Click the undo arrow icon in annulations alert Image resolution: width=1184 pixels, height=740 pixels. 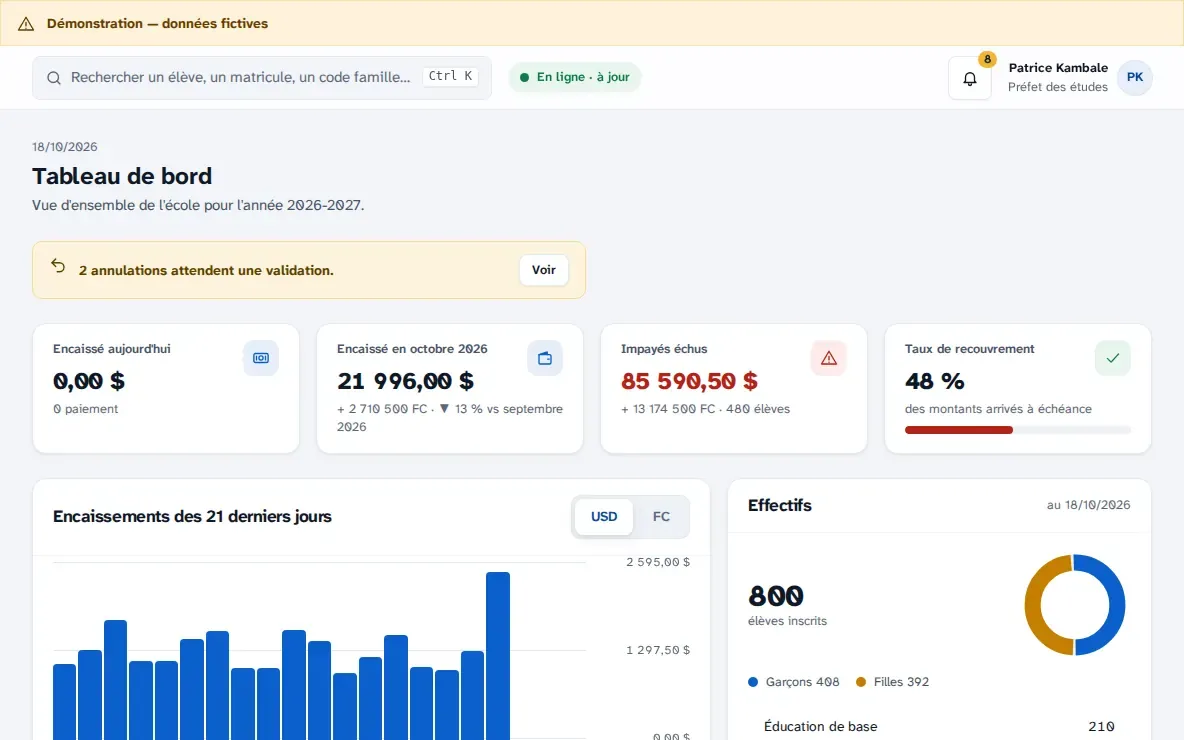coord(58,266)
